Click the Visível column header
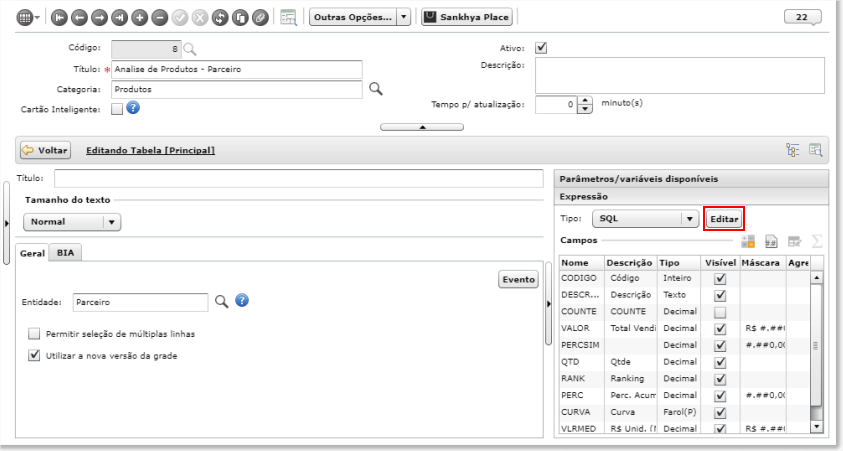Viewport: 843px width, 451px height. (720, 263)
